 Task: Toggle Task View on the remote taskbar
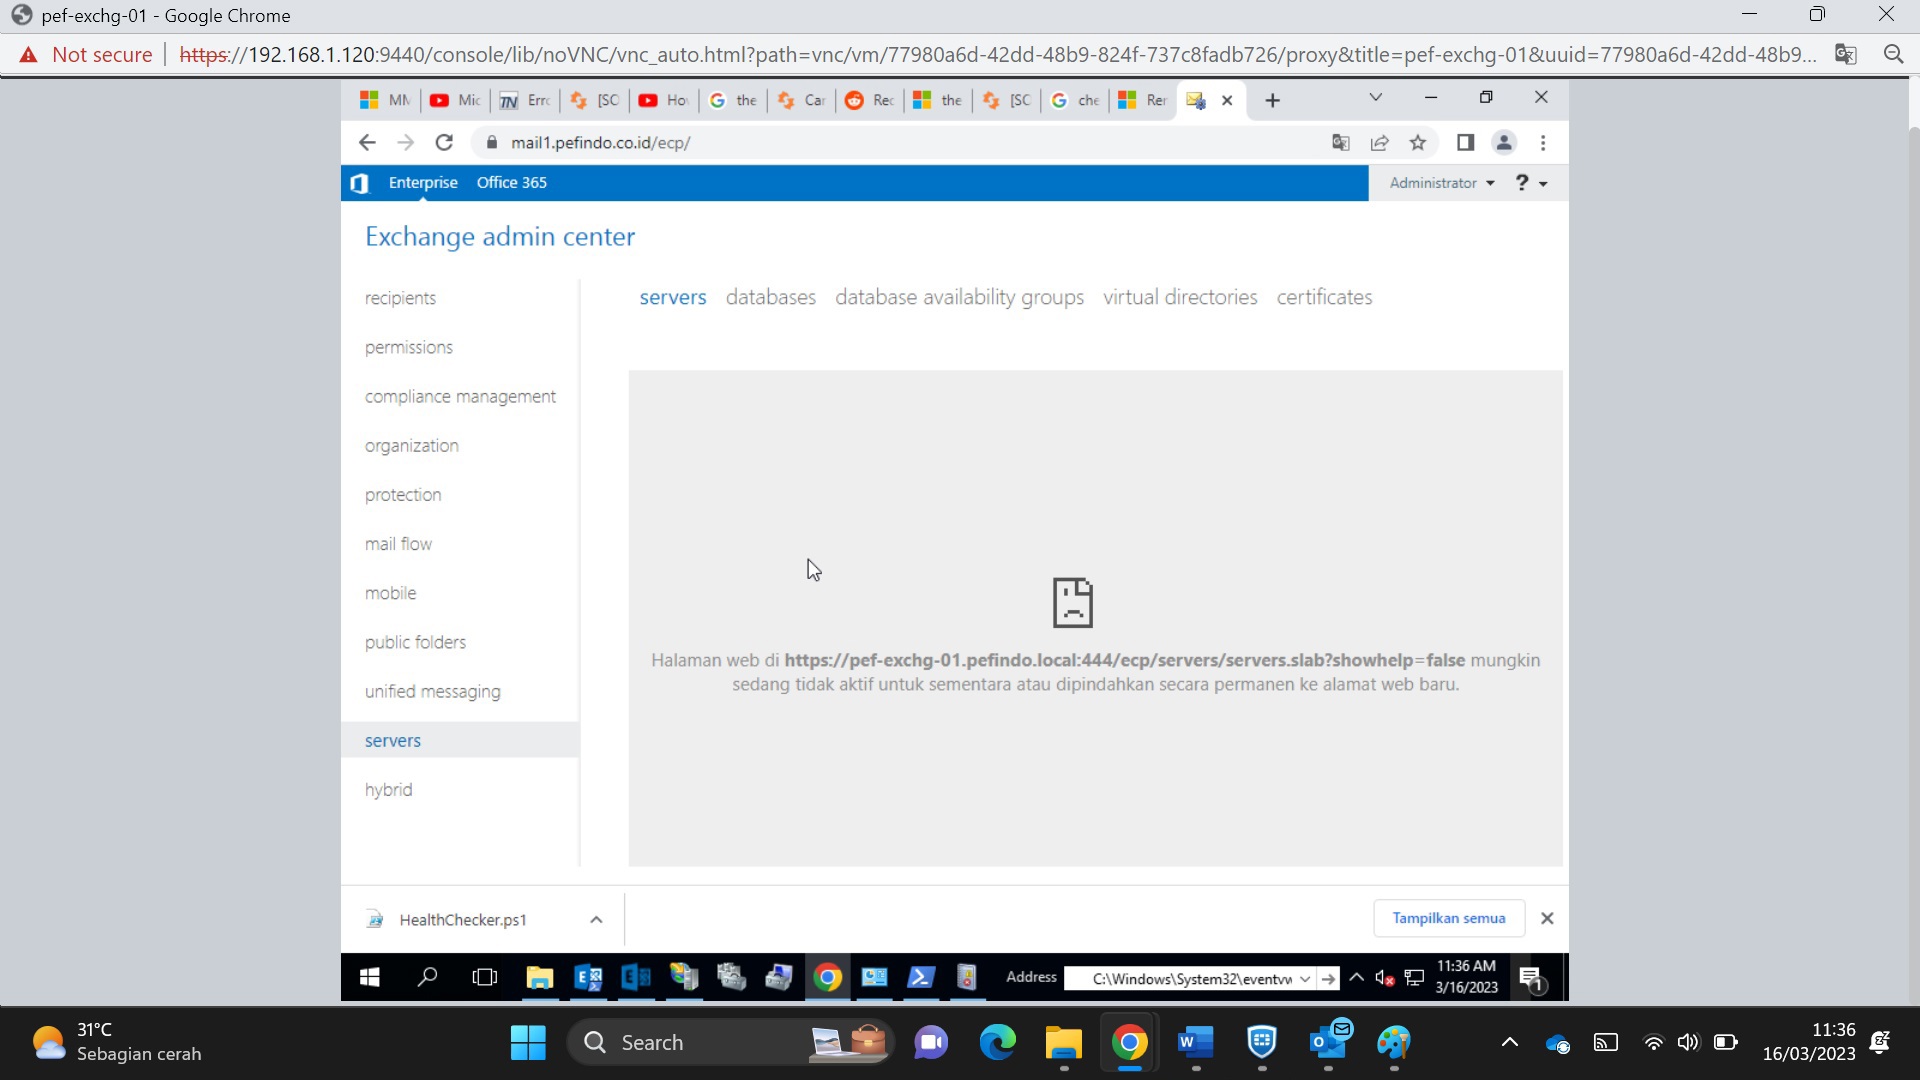tap(484, 978)
